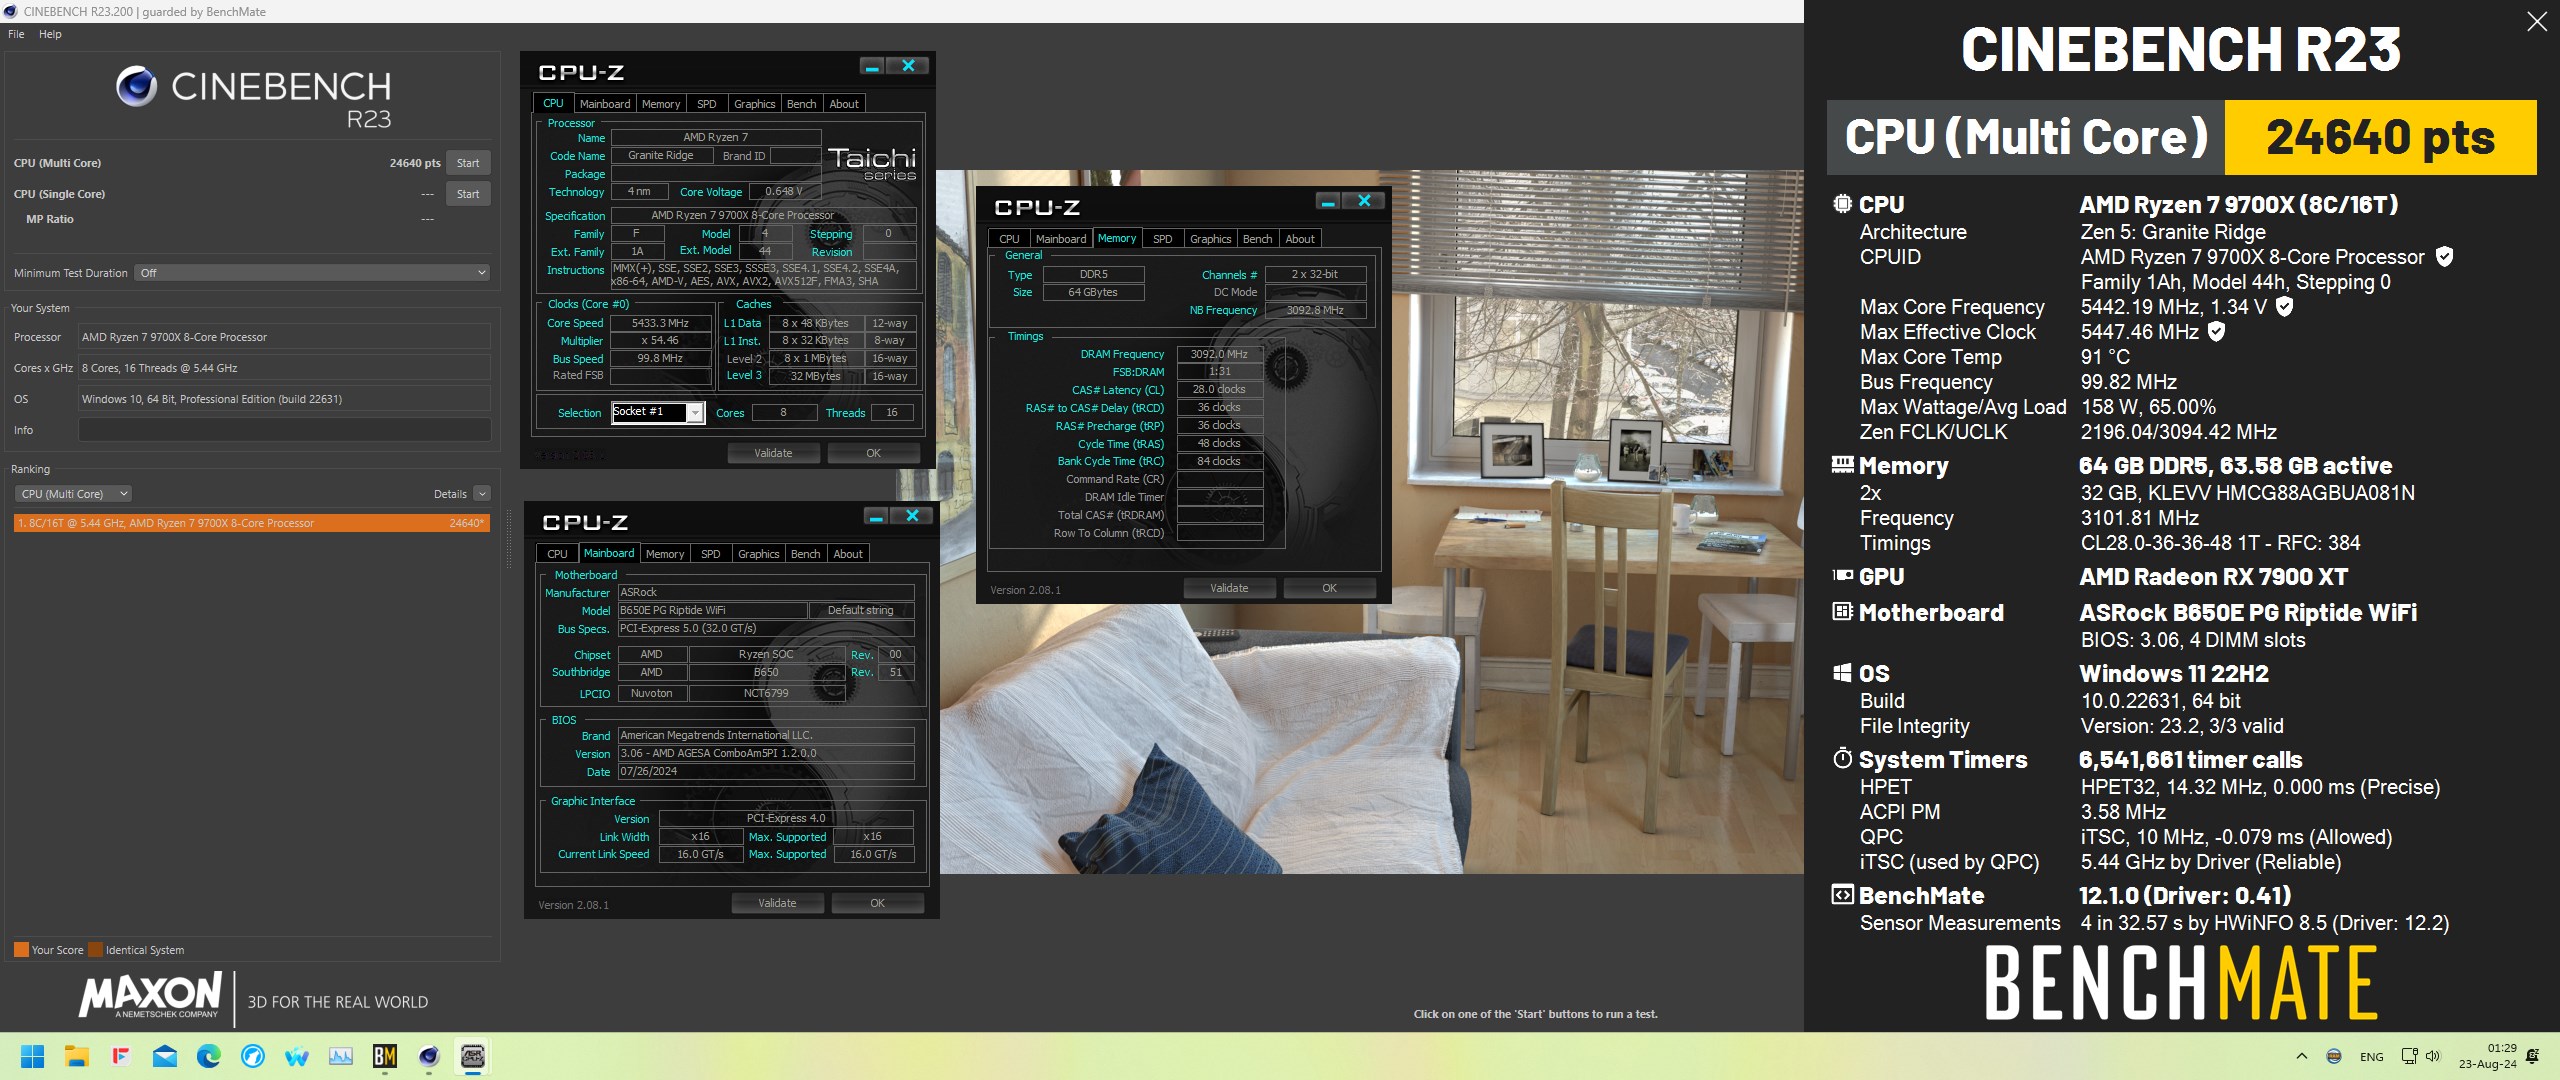Open Graphics tab in top CPU-Z window
The image size is (2560, 1080).
point(755,104)
